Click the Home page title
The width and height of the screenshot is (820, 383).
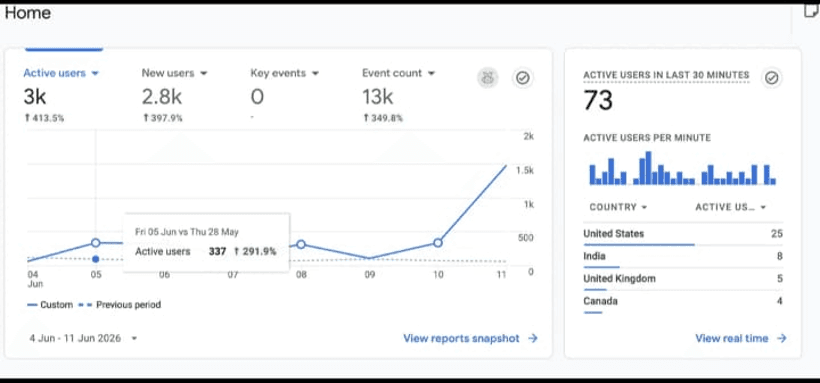tap(28, 13)
